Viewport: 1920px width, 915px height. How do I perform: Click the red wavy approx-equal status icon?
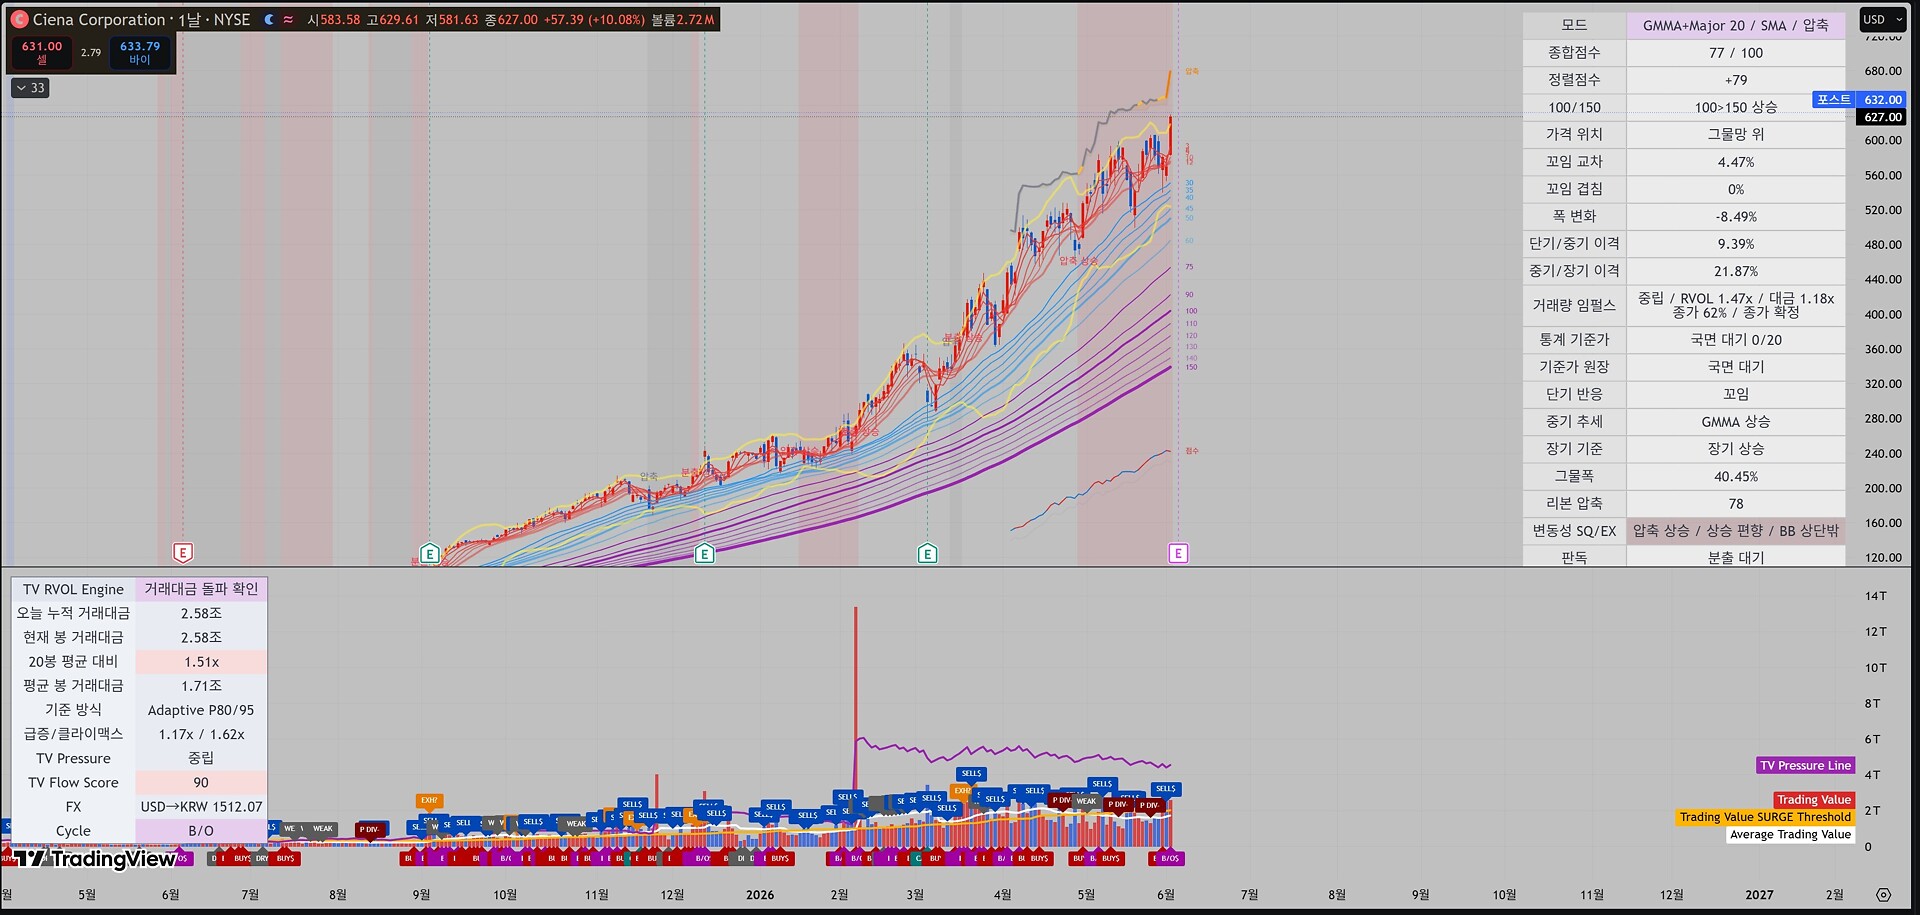coord(289,20)
